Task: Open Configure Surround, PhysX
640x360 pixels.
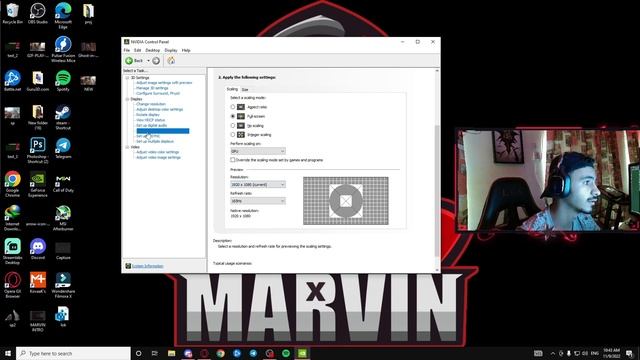Action: click(x=158, y=93)
